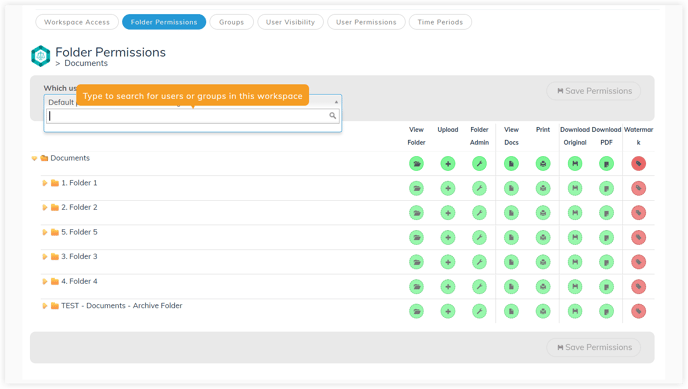Click View Docs icon for 4. Folder 4
The image size is (688, 389).
[x=511, y=286]
